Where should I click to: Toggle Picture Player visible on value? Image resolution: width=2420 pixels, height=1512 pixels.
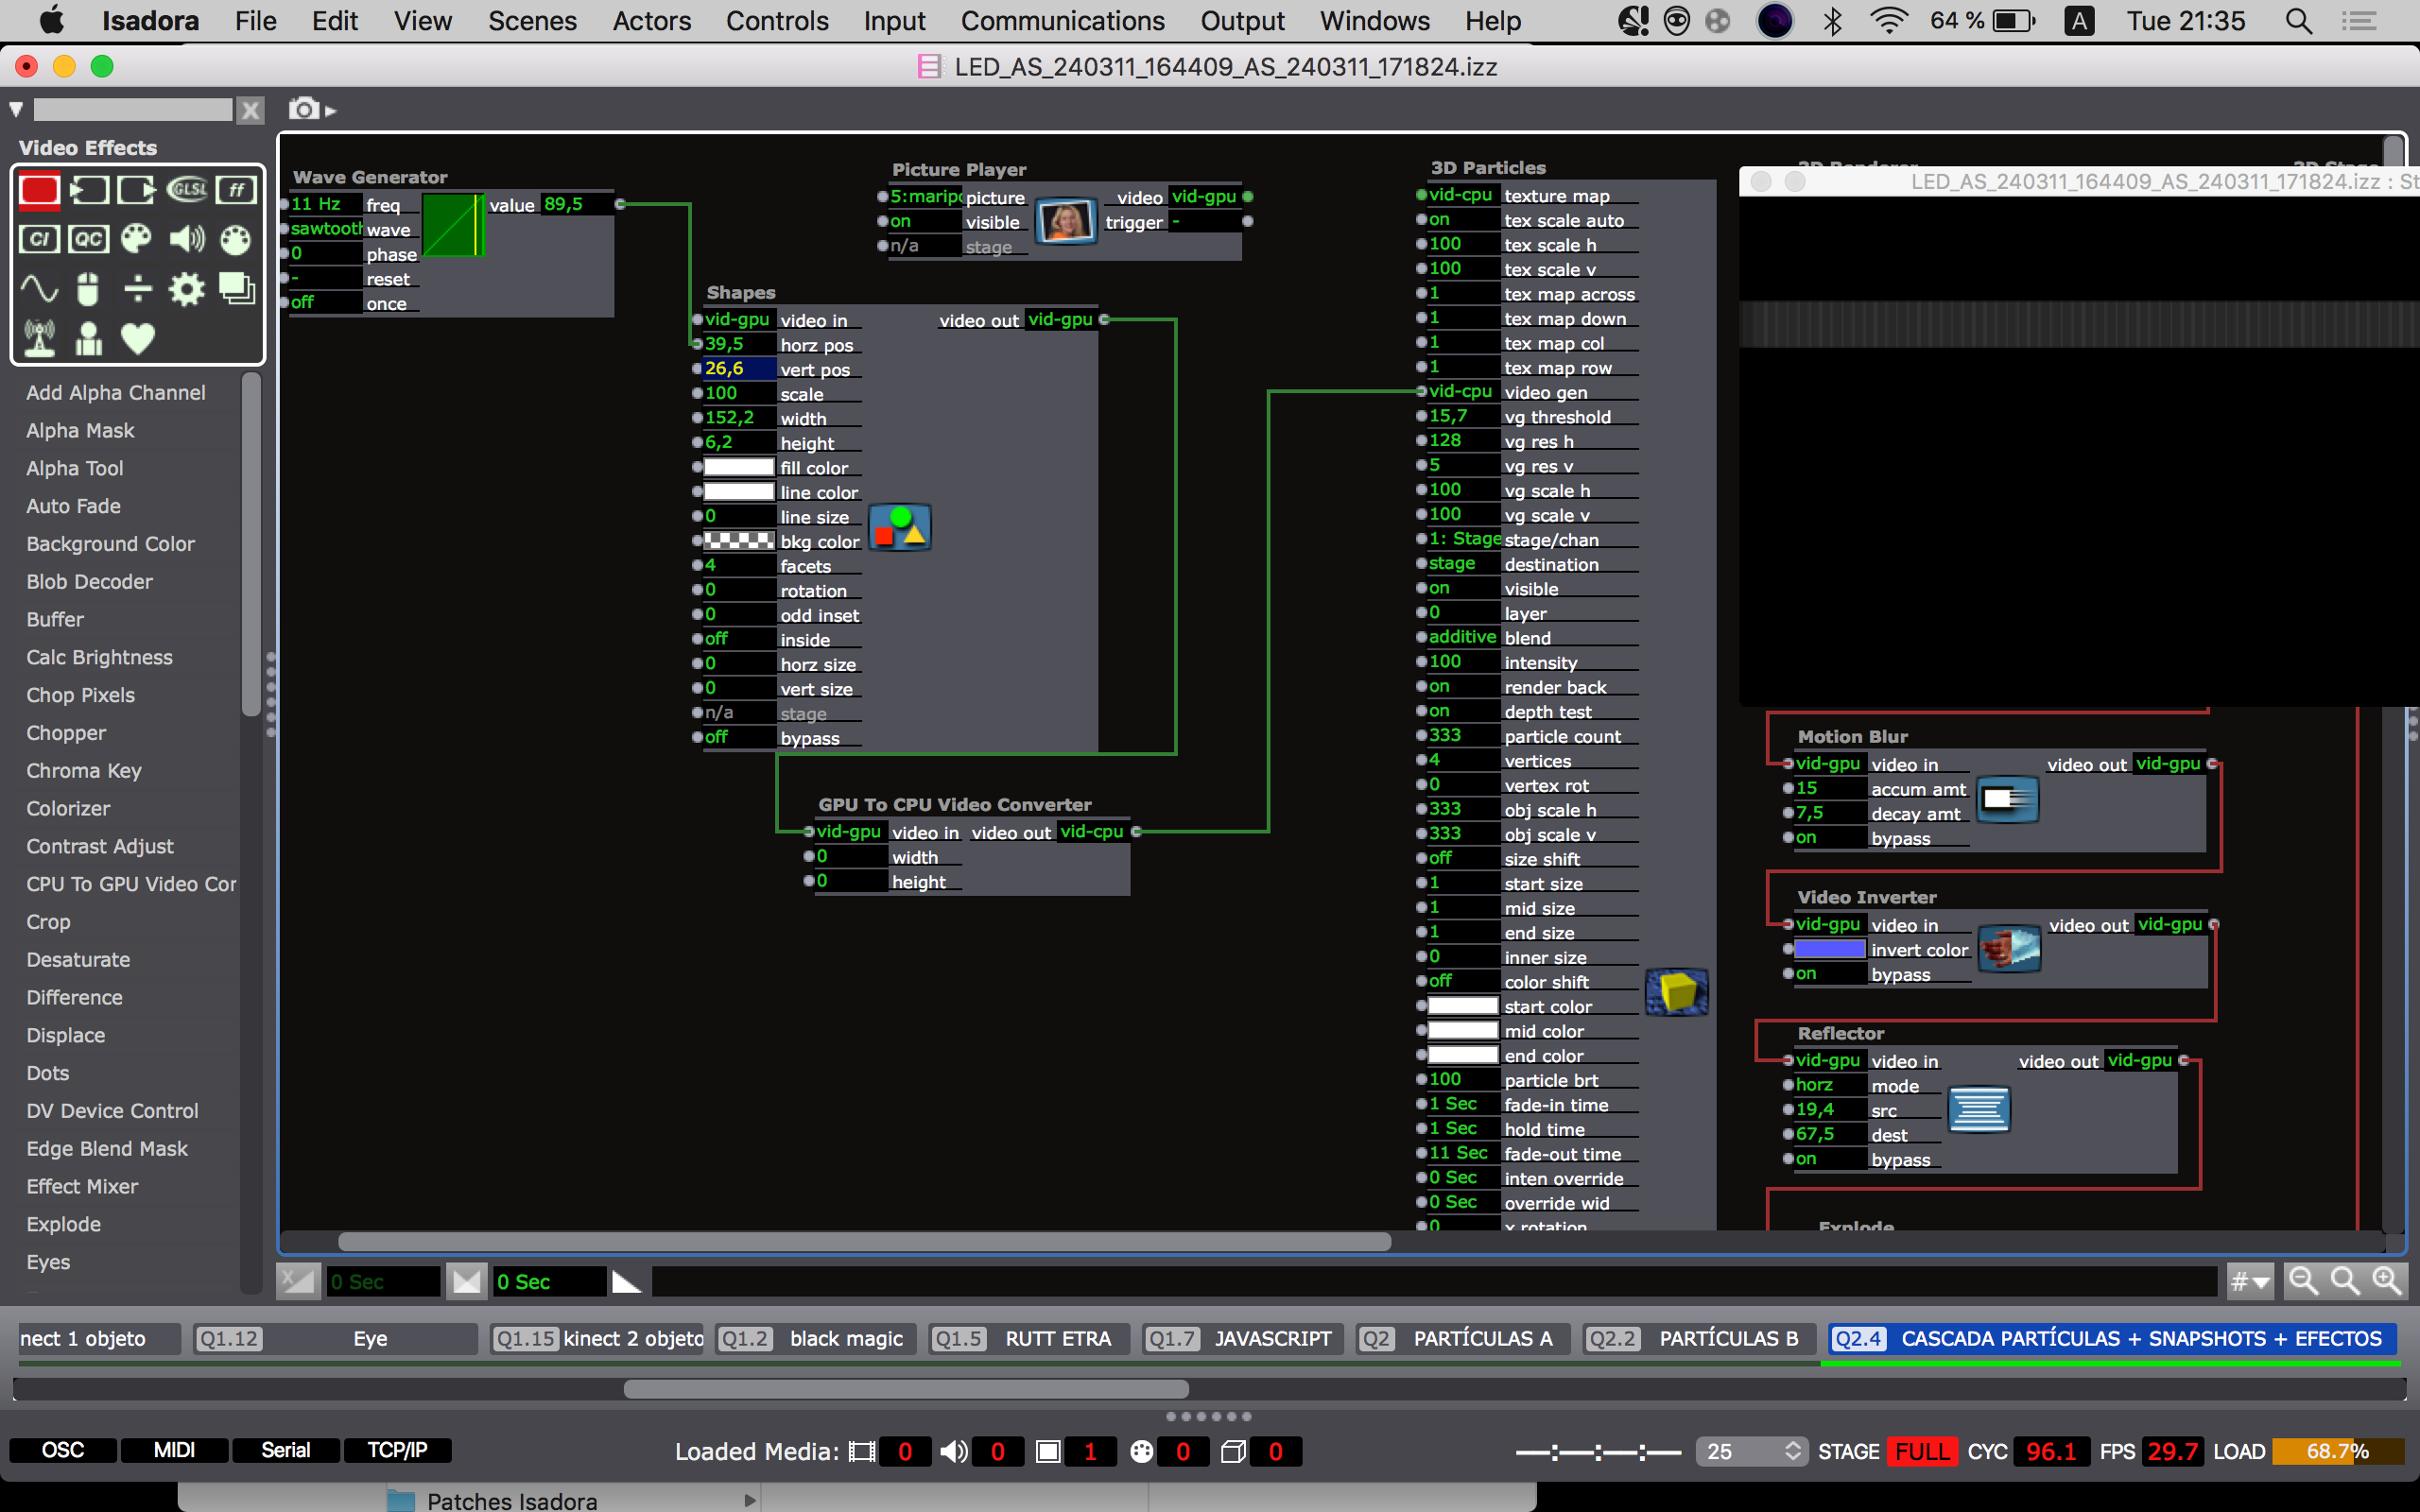click(x=924, y=221)
